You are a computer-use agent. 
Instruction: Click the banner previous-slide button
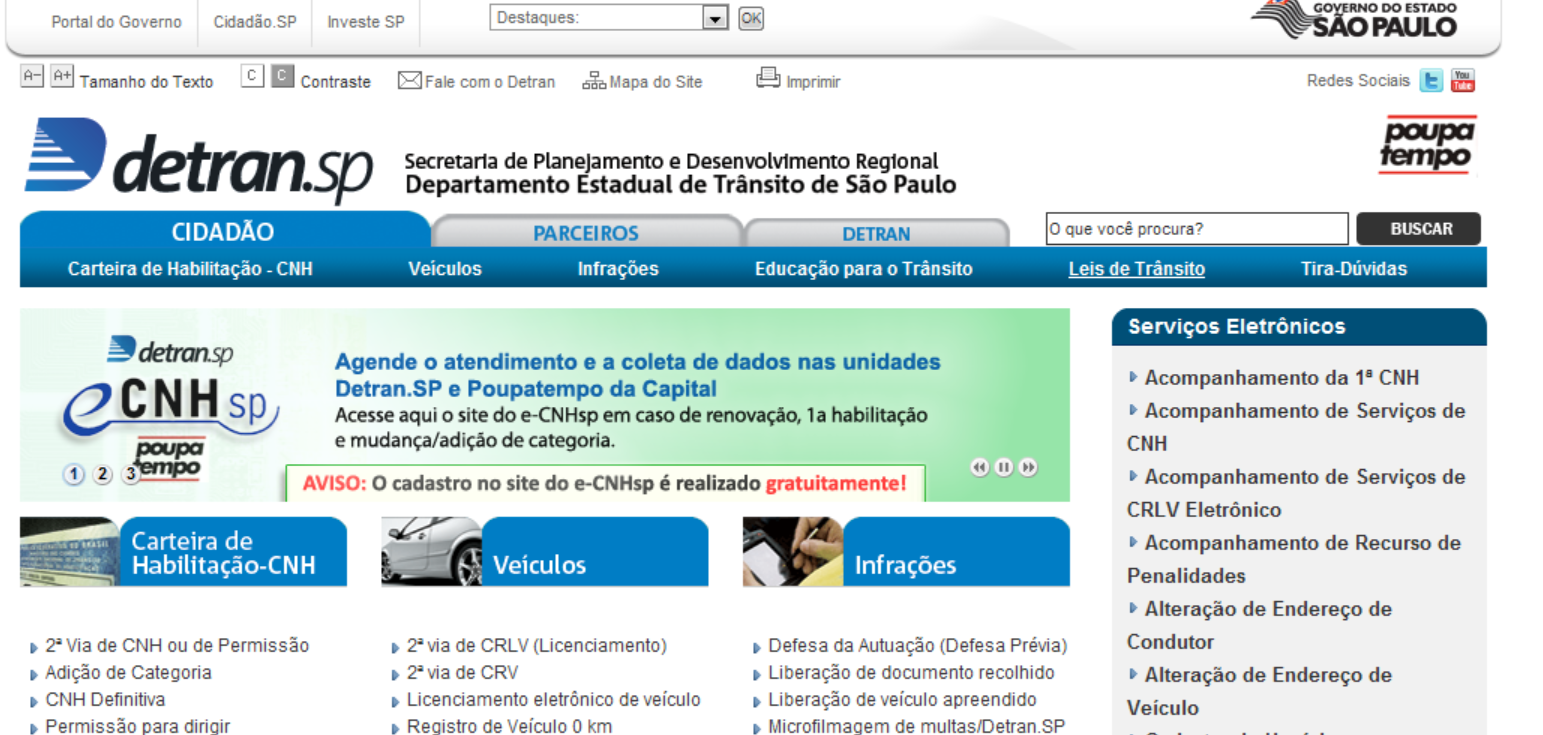click(980, 467)
